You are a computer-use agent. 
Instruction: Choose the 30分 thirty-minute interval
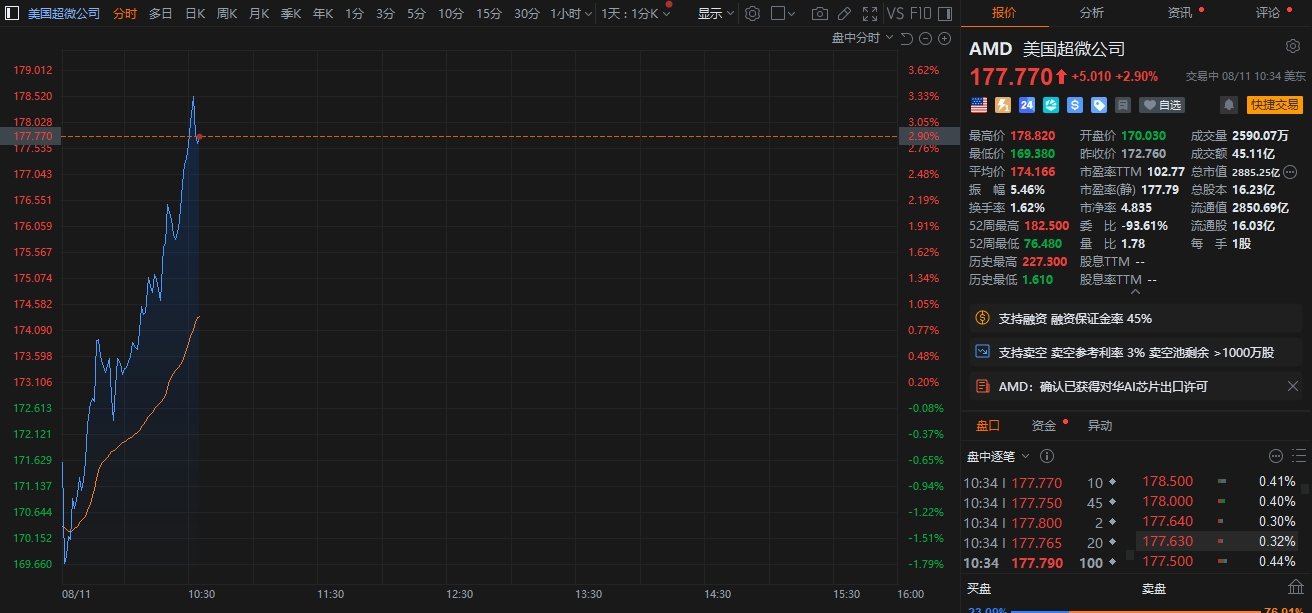click(527, 14)
